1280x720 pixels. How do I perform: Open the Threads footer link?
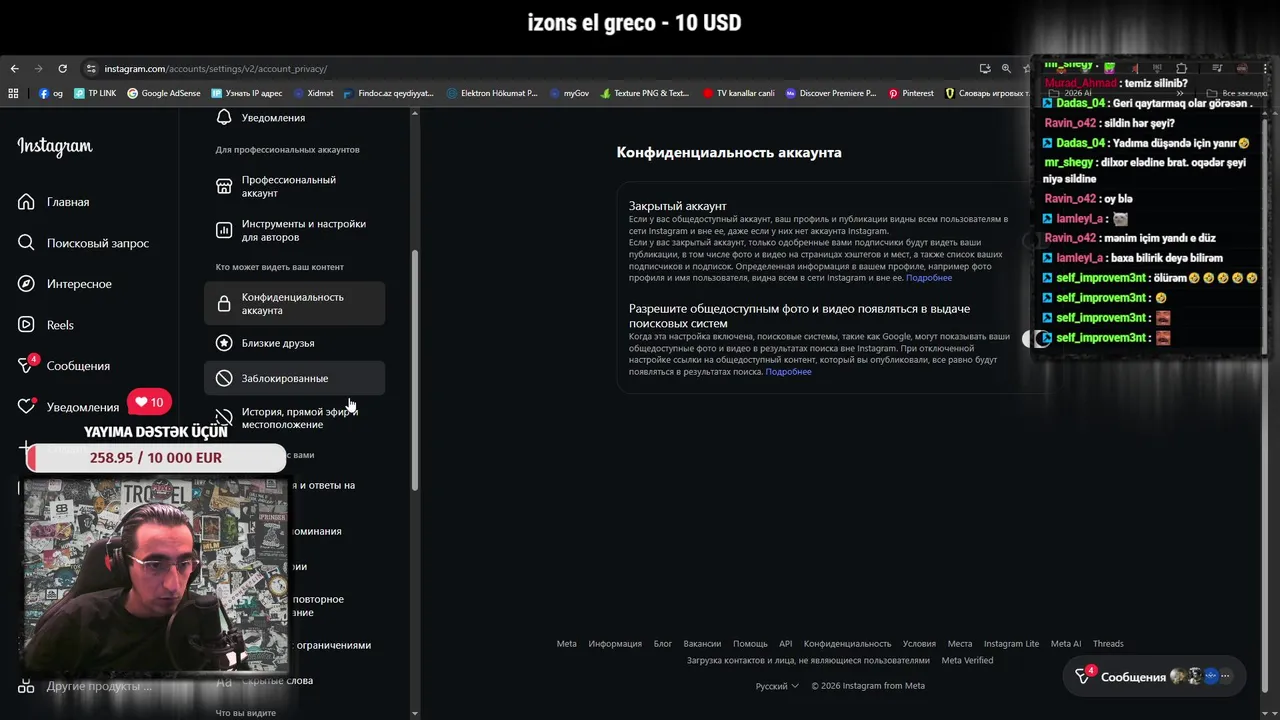(x=1108, y=644)
